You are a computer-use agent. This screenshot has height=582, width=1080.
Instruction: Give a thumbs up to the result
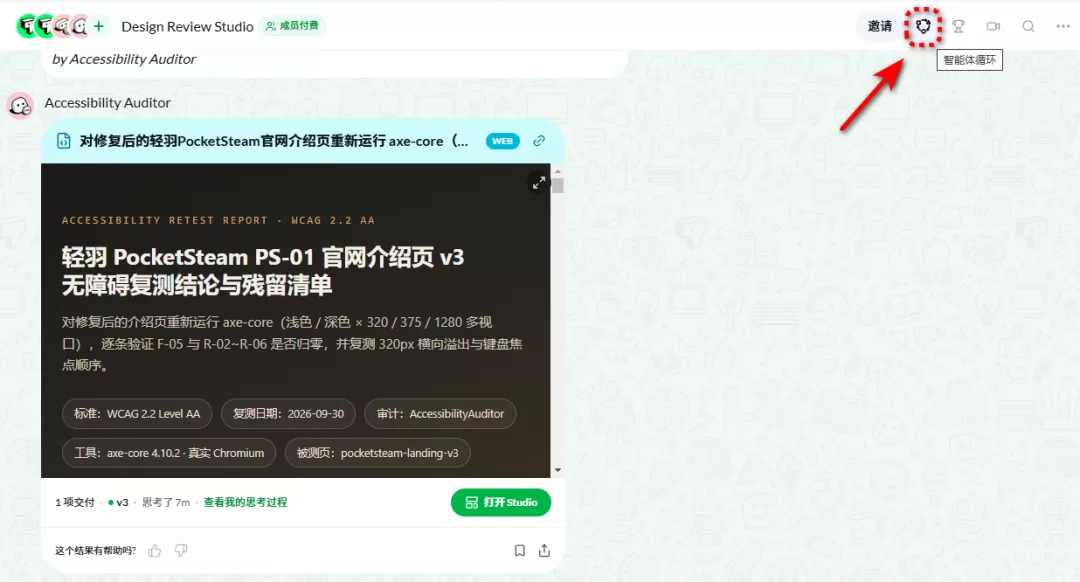pos(154,550)
